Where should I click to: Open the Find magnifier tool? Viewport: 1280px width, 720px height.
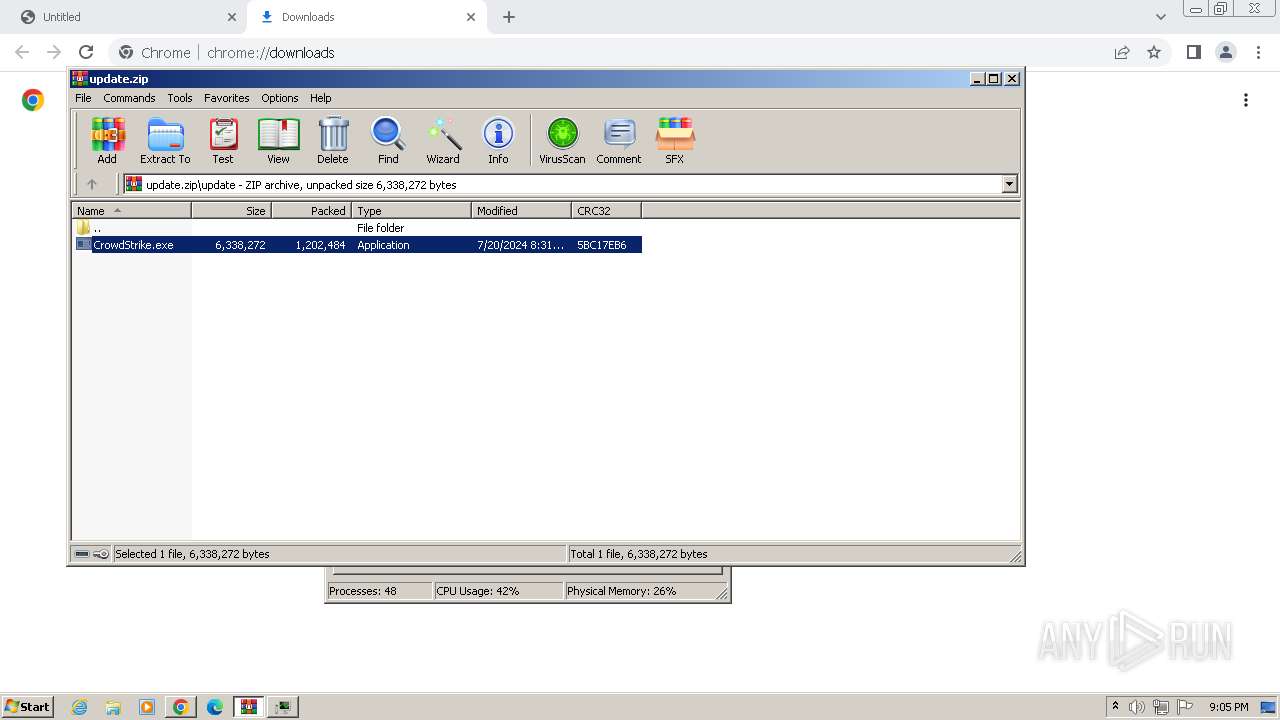(x=388, y=140)
